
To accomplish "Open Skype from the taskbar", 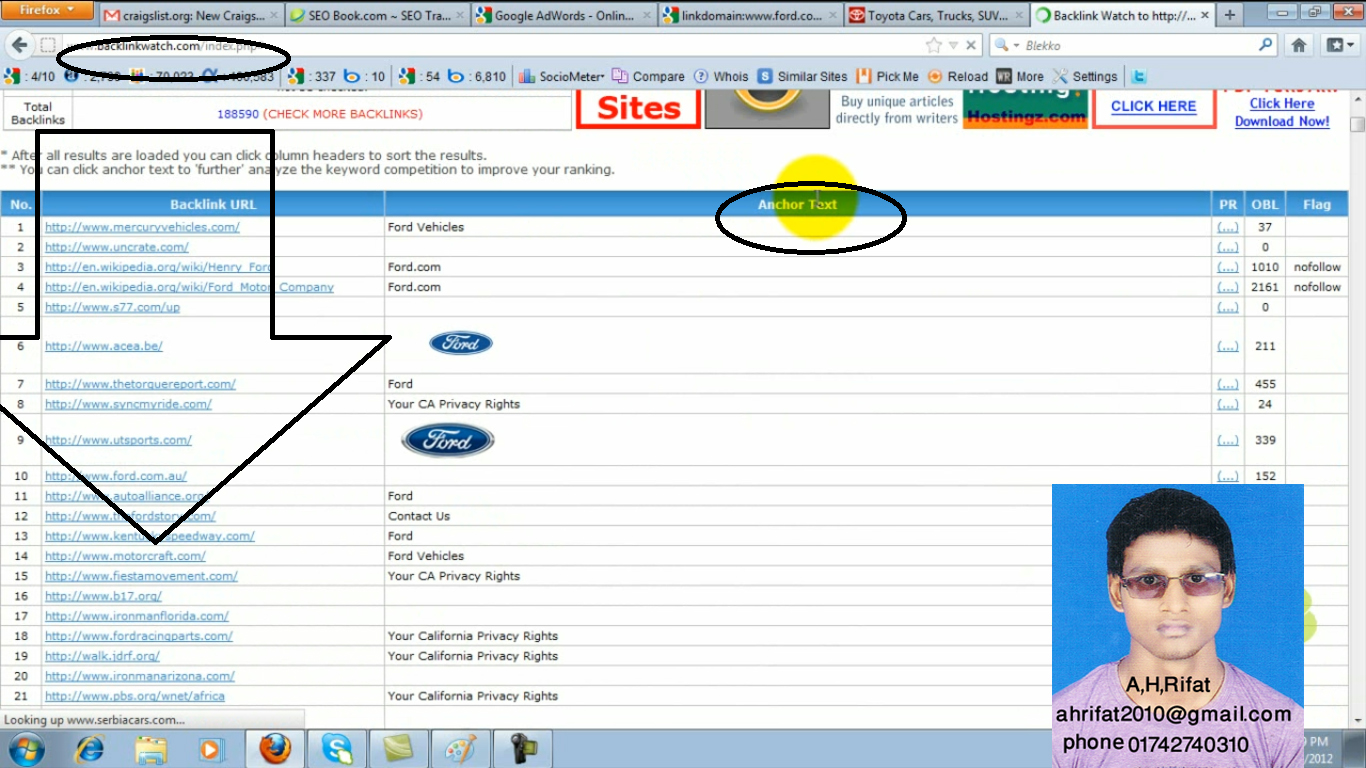I will click(x=337, y=749).
